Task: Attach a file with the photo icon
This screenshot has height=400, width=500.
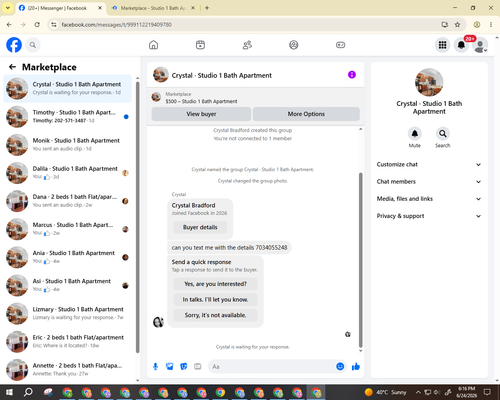Action: (170, 367)
